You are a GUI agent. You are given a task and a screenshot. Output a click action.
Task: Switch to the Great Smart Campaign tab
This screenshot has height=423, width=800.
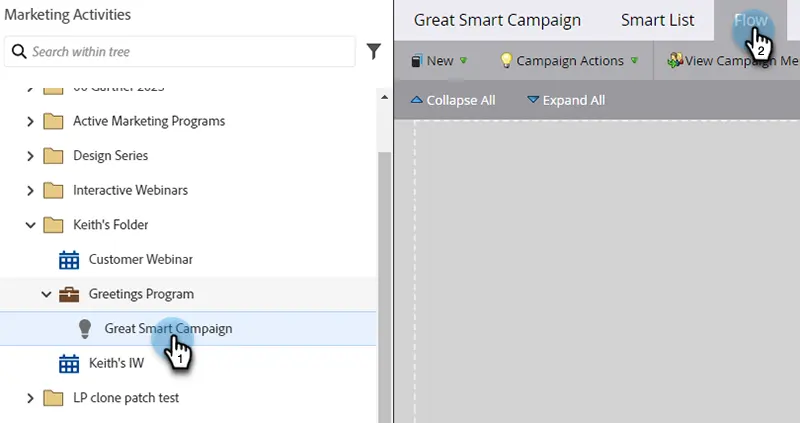[x=497, y=20]
